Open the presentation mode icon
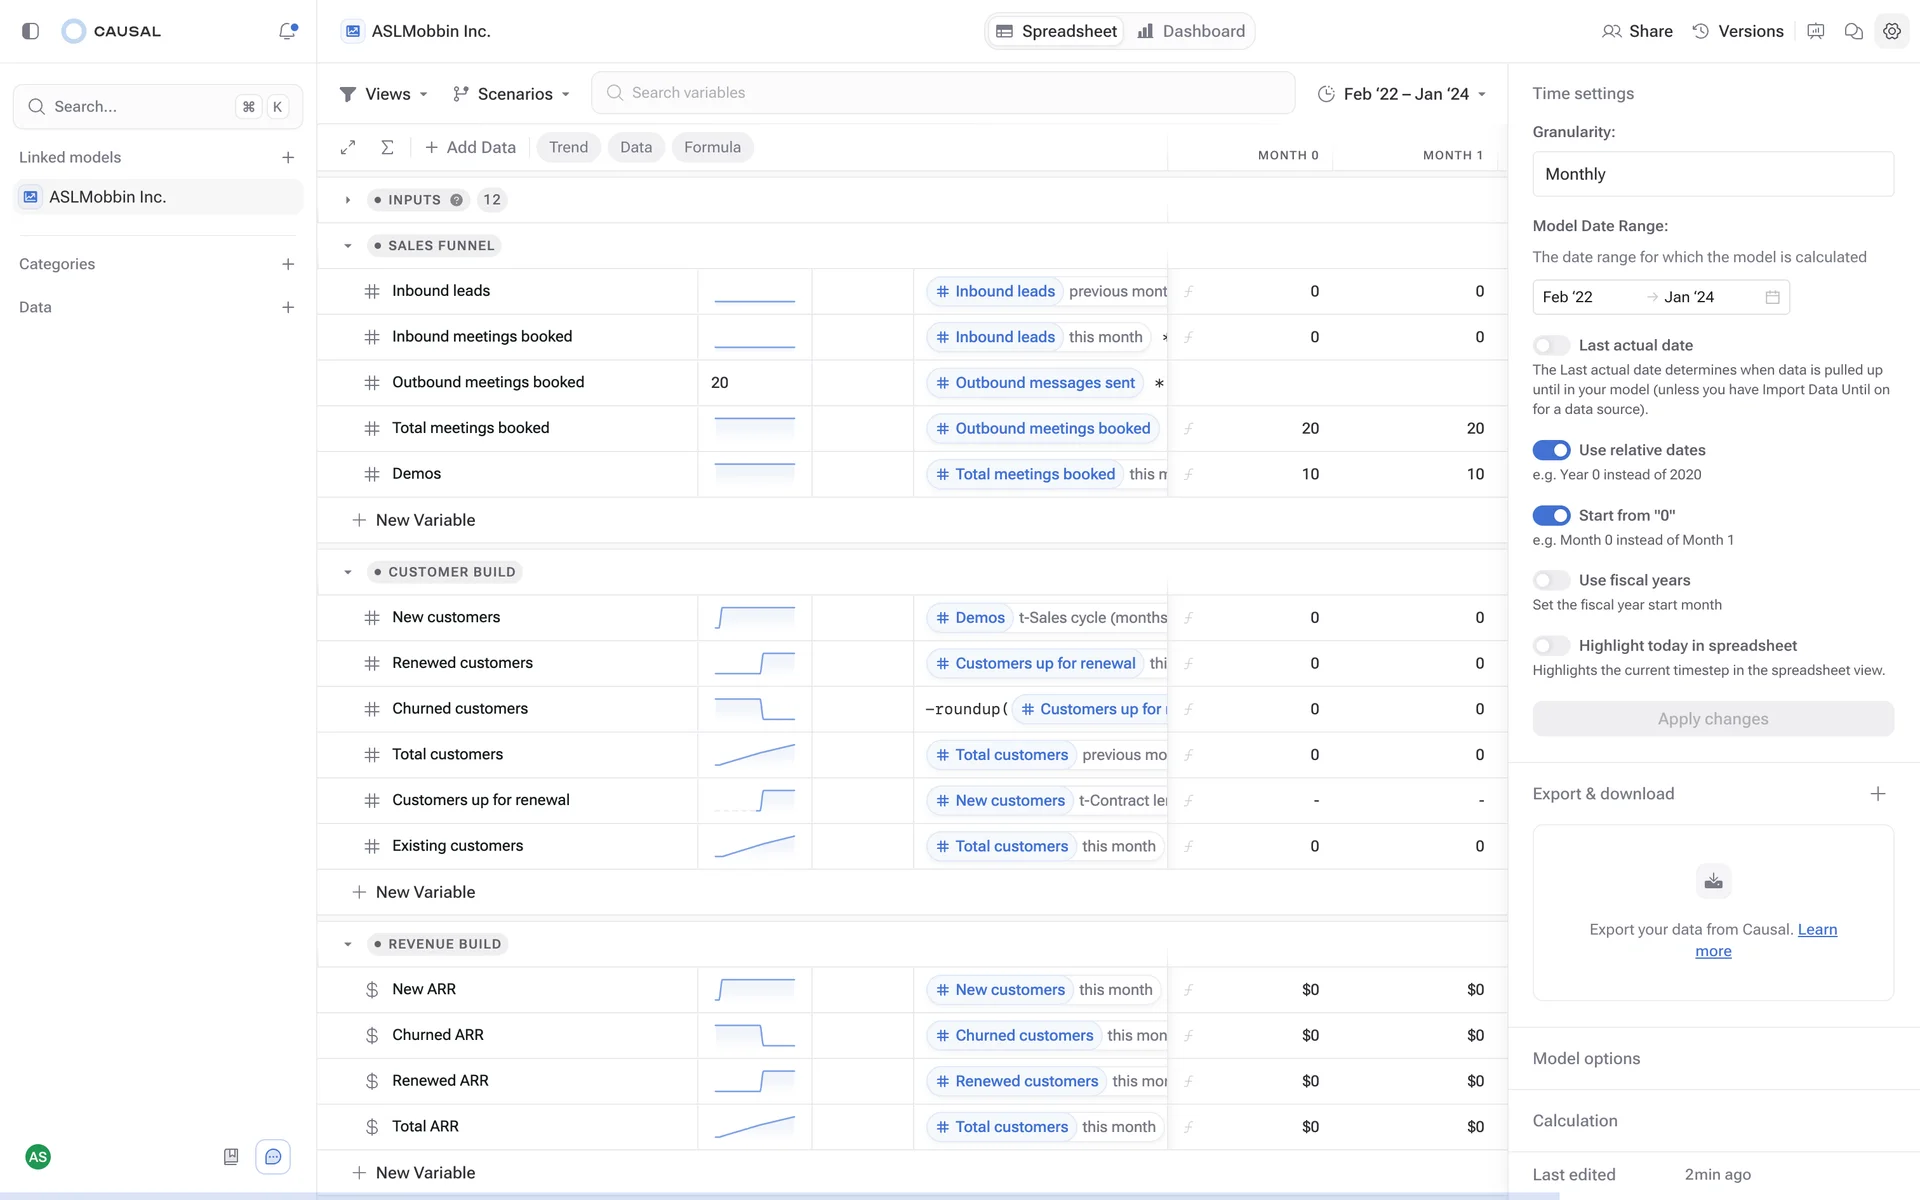The height and width of the screenshot is (1200, 1920). coord(1816,31)
